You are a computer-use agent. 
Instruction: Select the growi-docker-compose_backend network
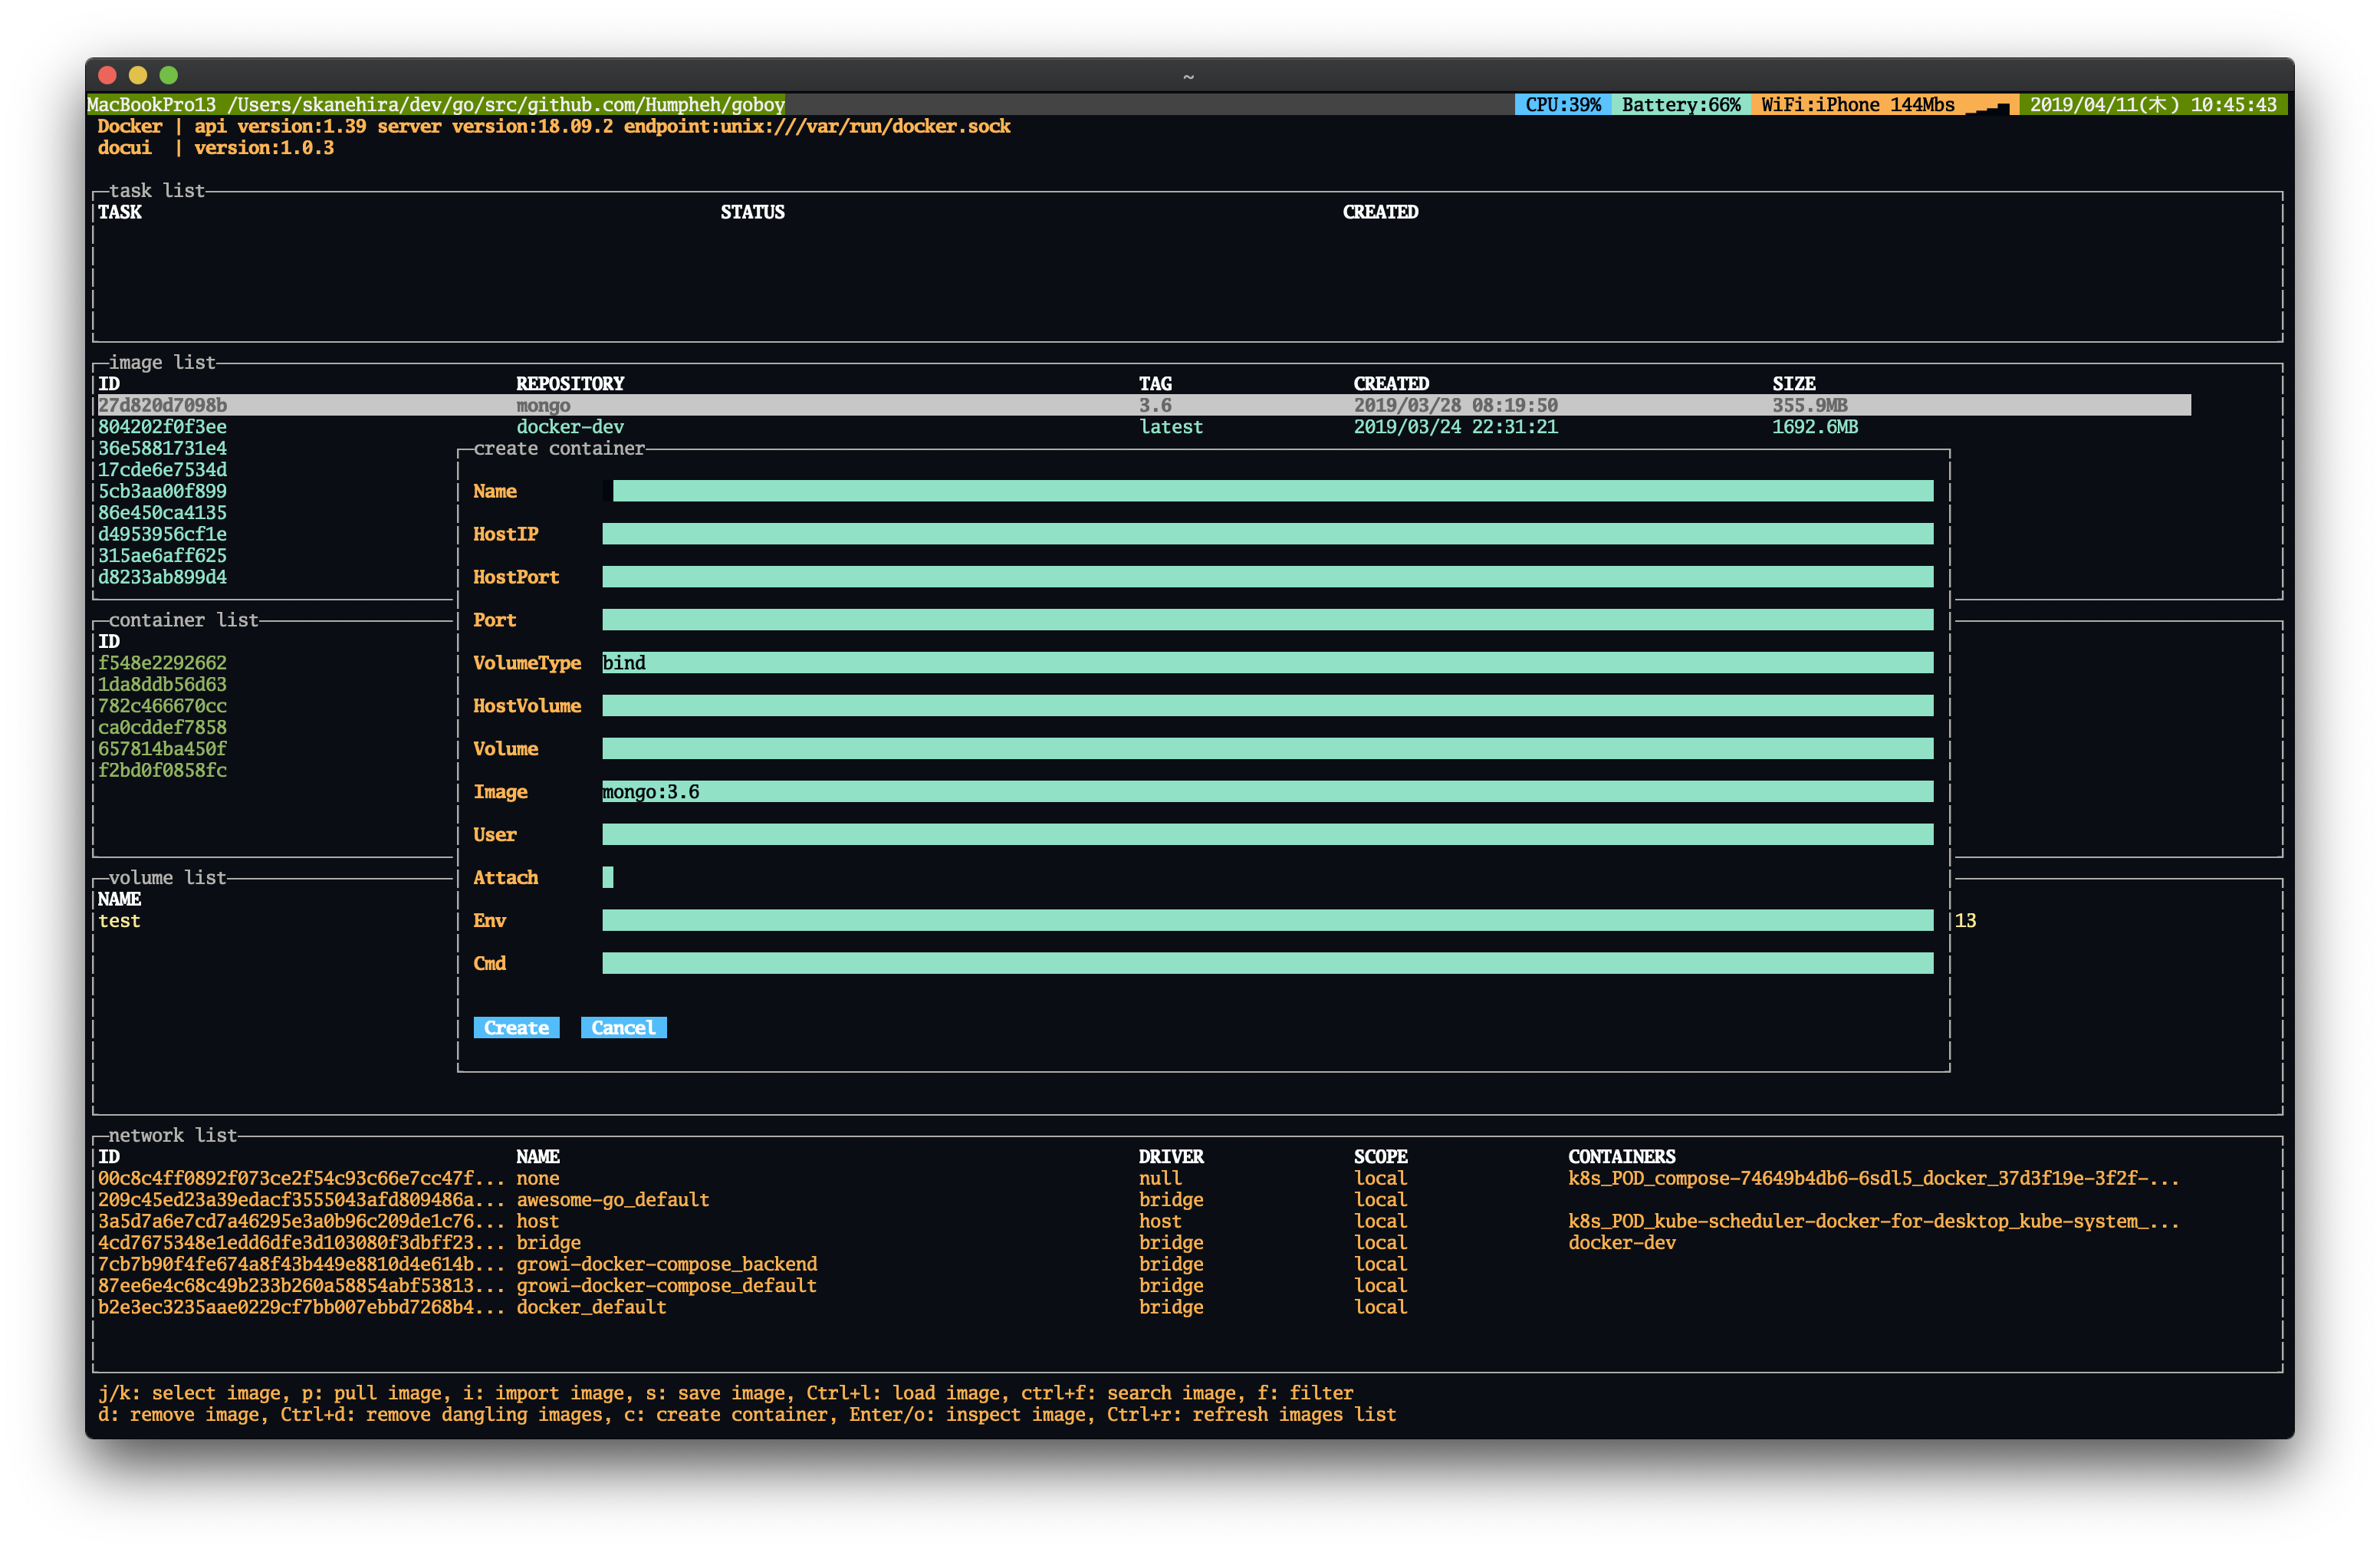[x=666, y=1264]
